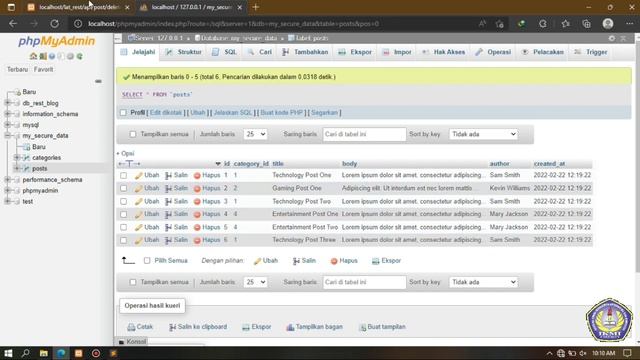Image resolution: width=640 pixels, height=360 pixels.
Task: Click bulk Hapus under Dengan pilihan
Action: point(344,260)
